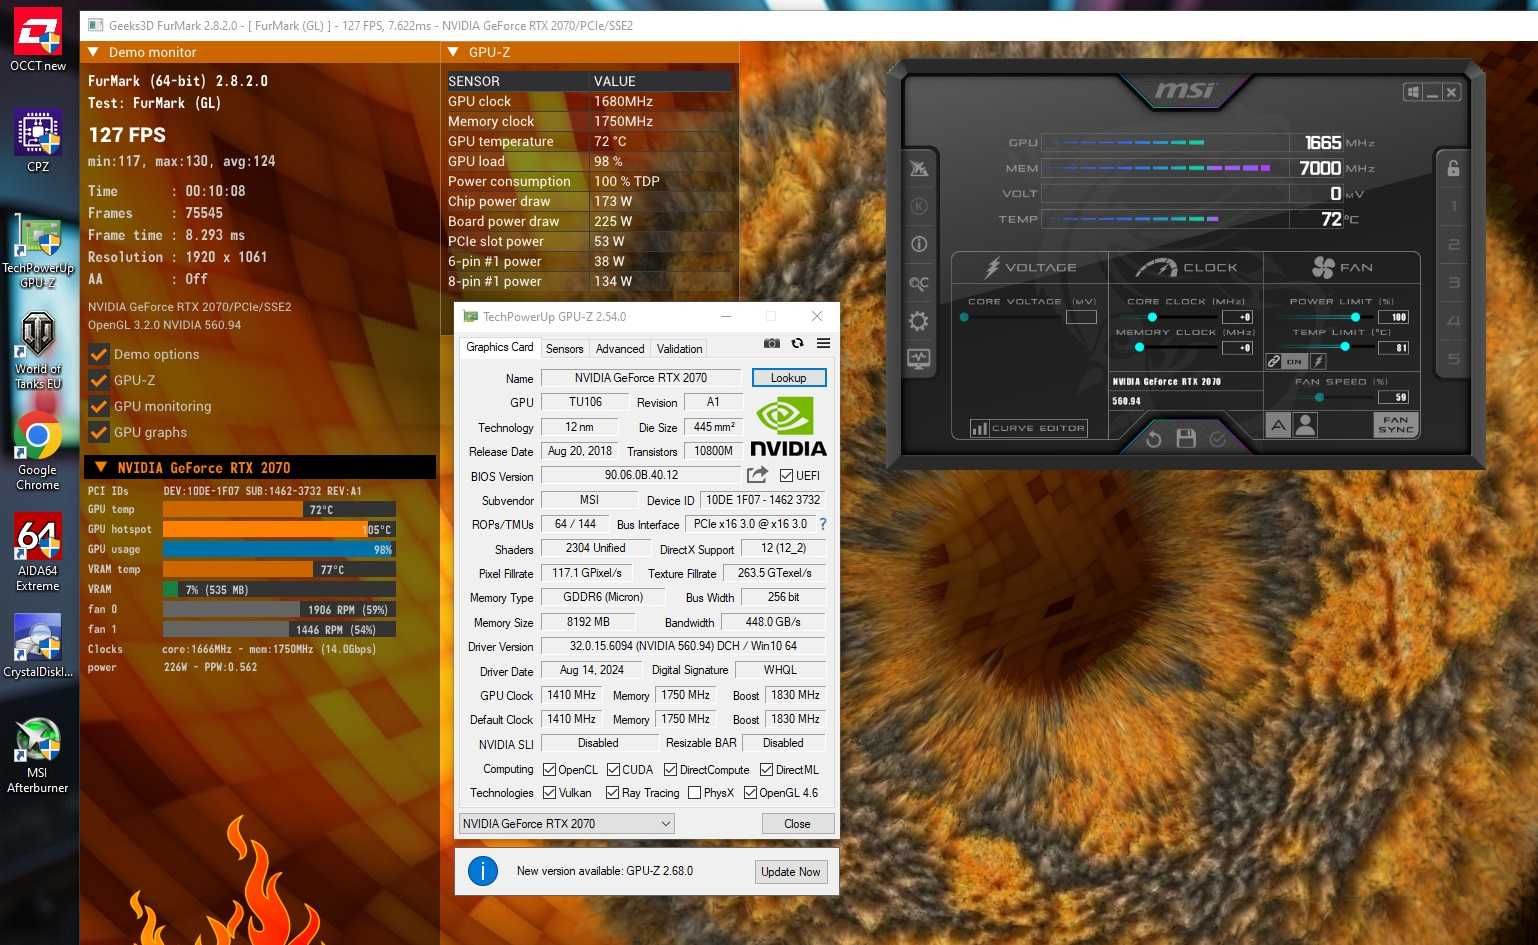Click the Update Now button
This screenshot has height=945, width=1538.
coord(791,872)
